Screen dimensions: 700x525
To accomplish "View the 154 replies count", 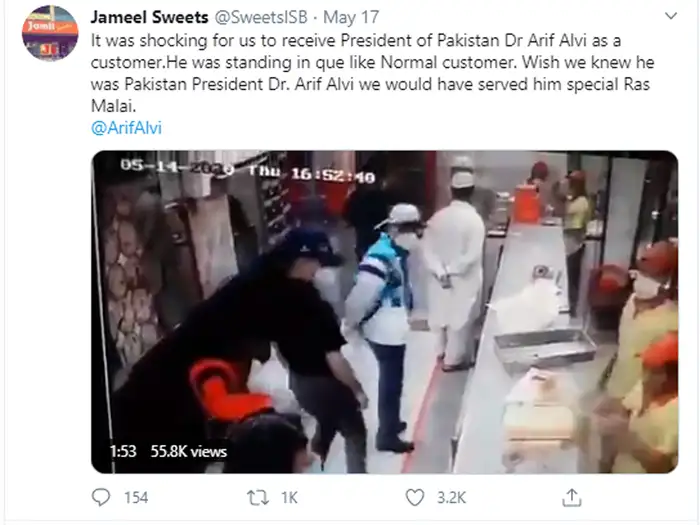I will pos(136,497).
